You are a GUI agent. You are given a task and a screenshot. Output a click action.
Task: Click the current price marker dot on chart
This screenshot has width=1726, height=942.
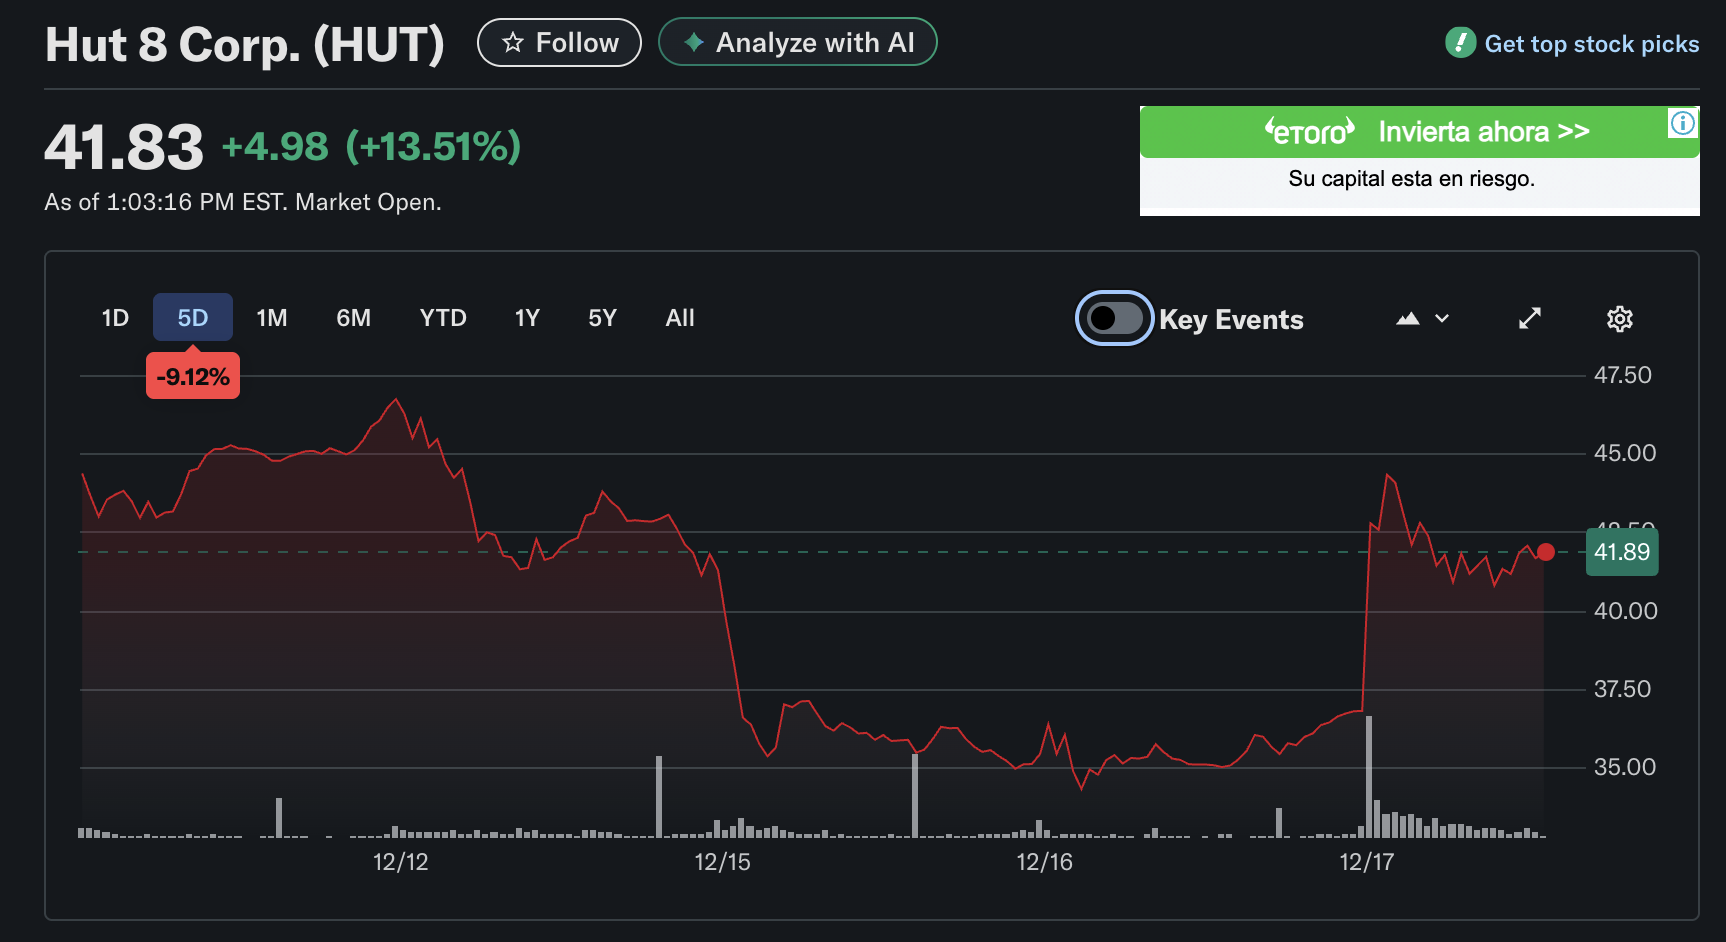pyautogui.click(x=1546, y=552)
